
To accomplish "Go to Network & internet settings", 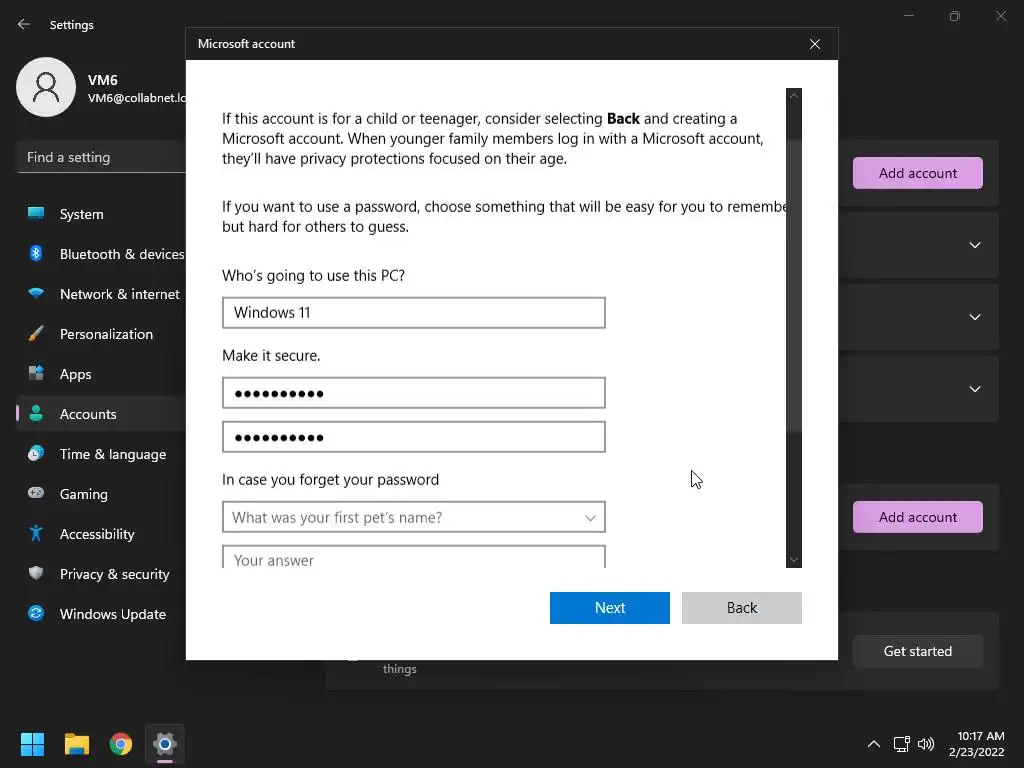I will 101,294.
